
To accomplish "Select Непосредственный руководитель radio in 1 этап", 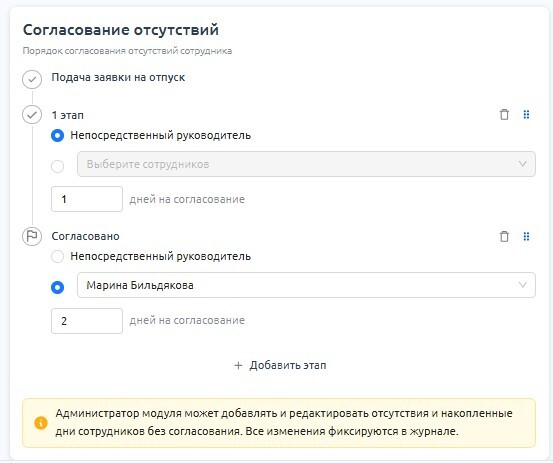I will point(57,136).
